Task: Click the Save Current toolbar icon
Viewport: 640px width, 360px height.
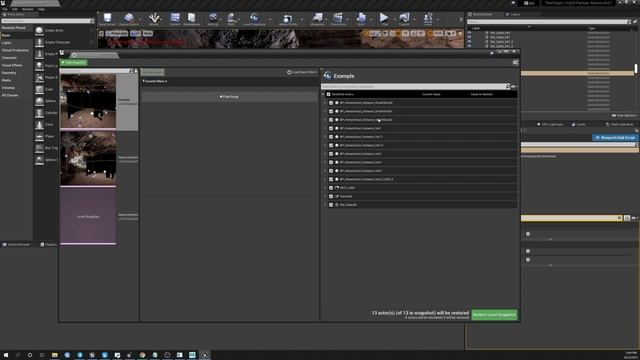Action: tap(107, 19)
